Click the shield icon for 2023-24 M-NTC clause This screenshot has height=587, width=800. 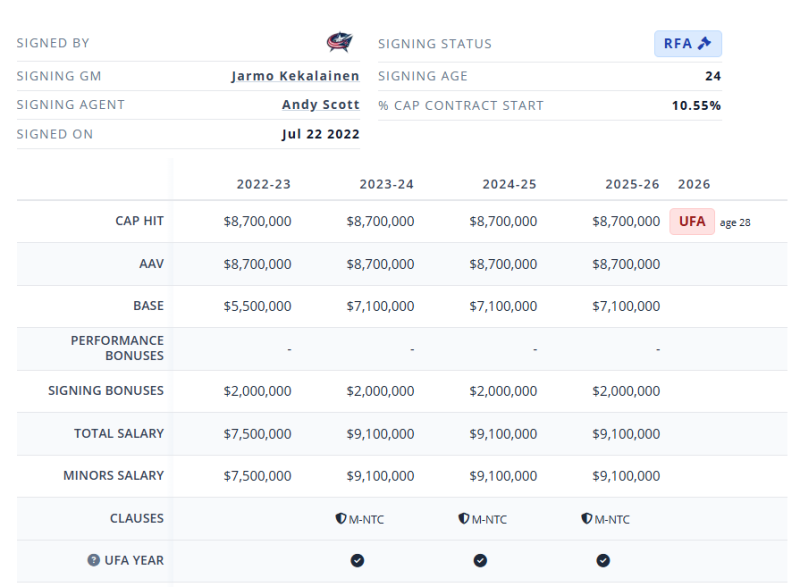pos(340,519)
